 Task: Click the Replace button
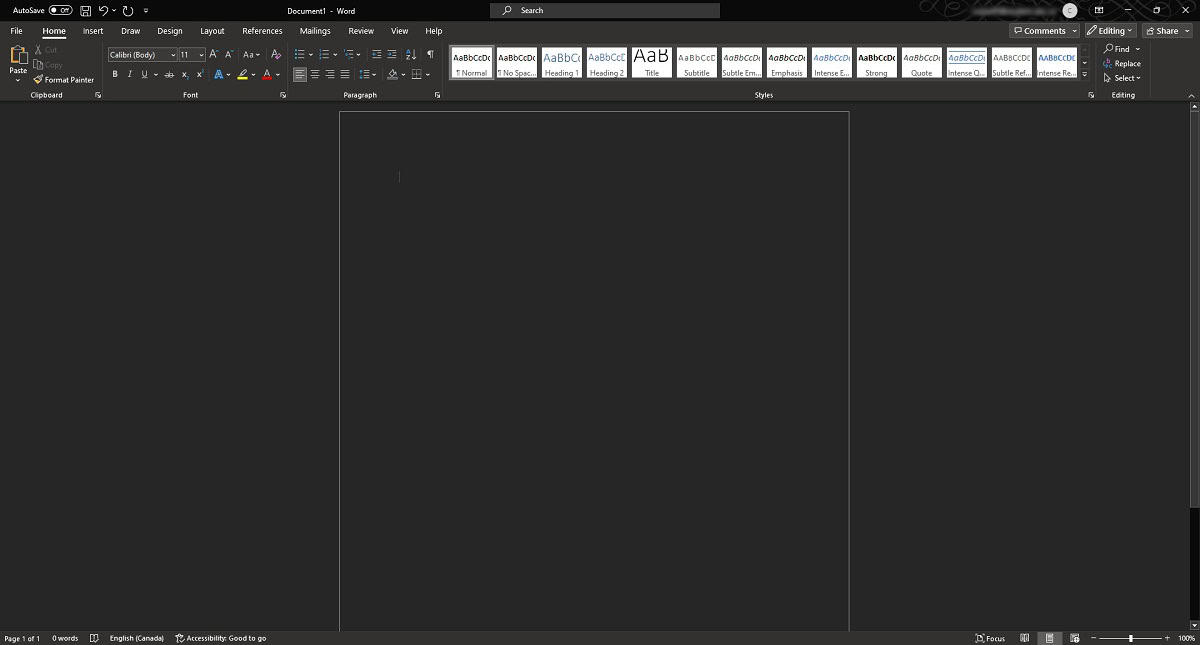[x=1122, y=63]
